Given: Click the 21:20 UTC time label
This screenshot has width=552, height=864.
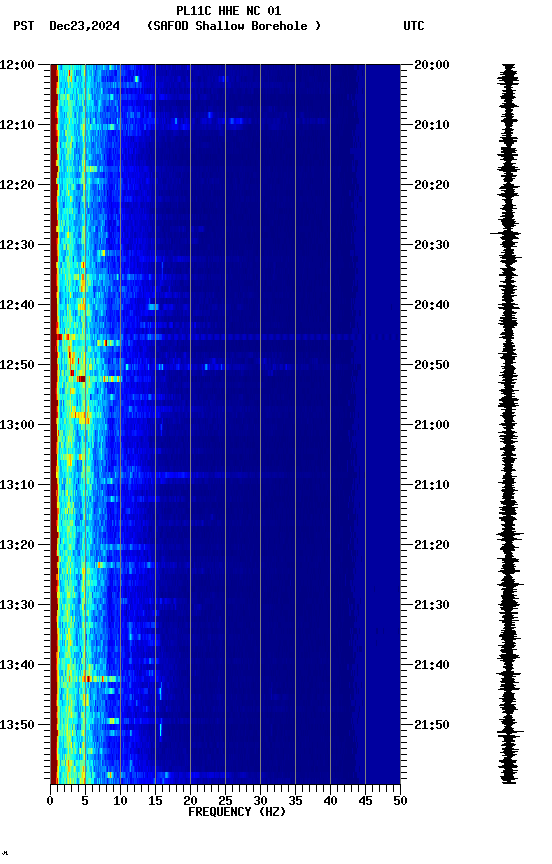Looking at the screenshot, I should (x=432, y=546).
